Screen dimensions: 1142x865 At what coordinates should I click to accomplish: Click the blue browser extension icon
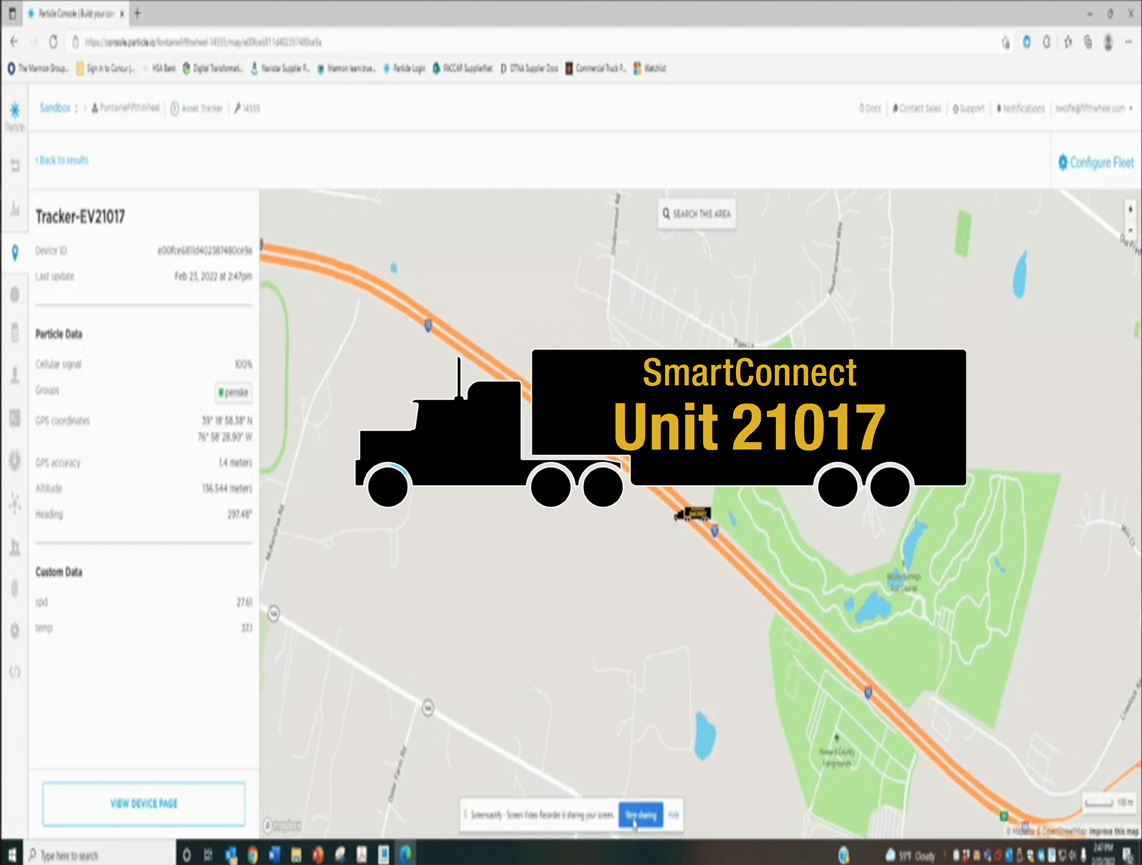tap(1026, 42)
